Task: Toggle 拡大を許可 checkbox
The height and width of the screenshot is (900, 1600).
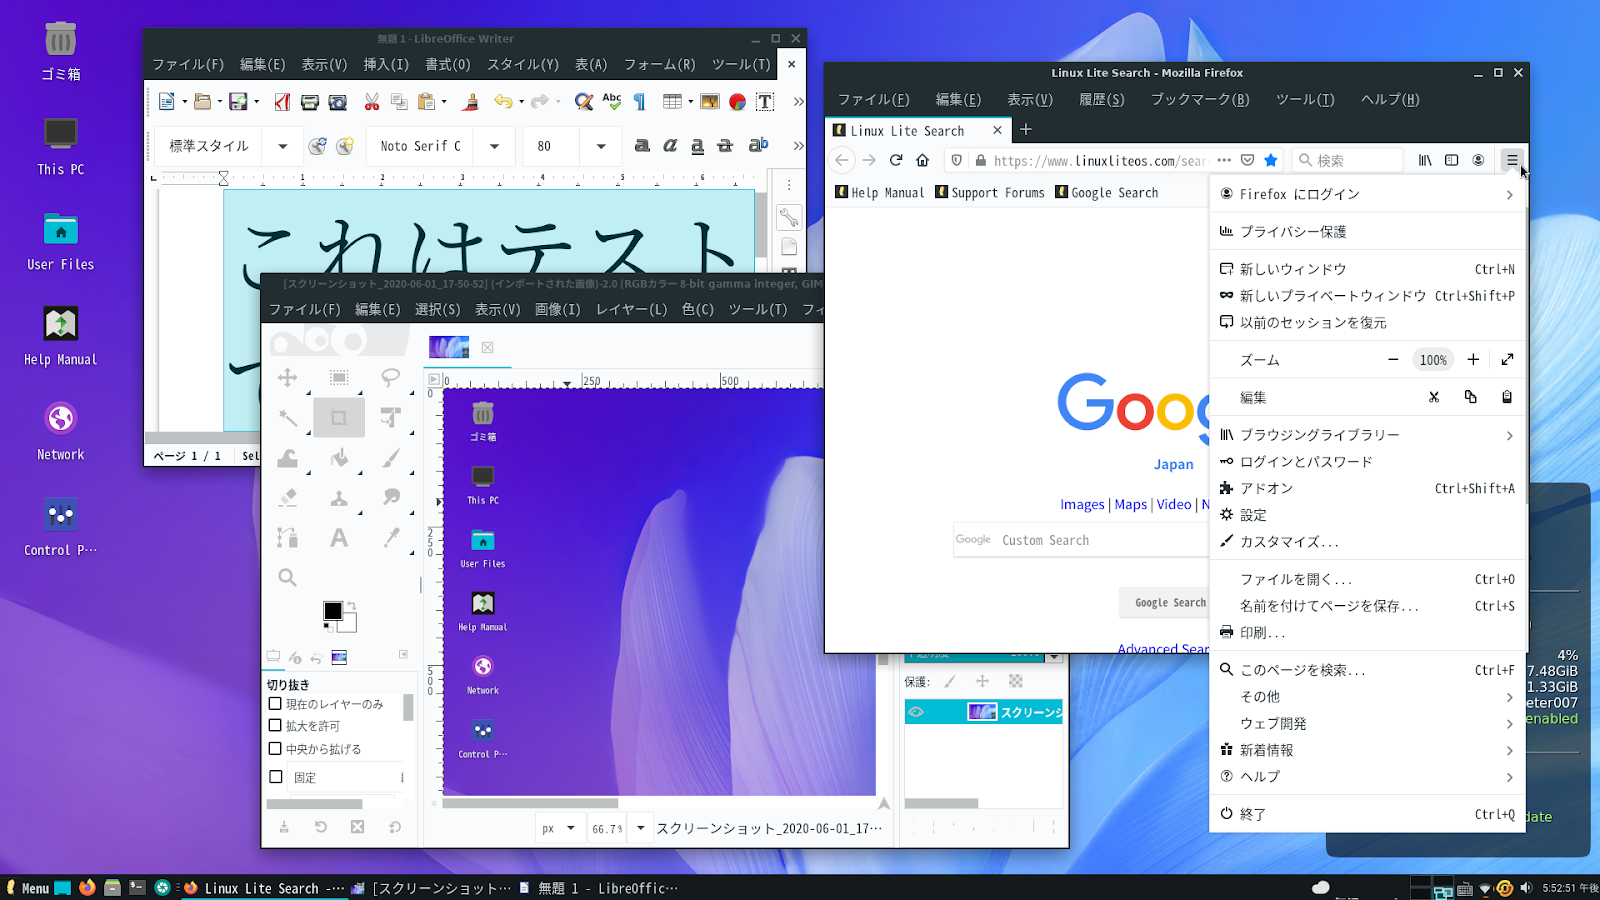Action: click(x=275, y=726)
